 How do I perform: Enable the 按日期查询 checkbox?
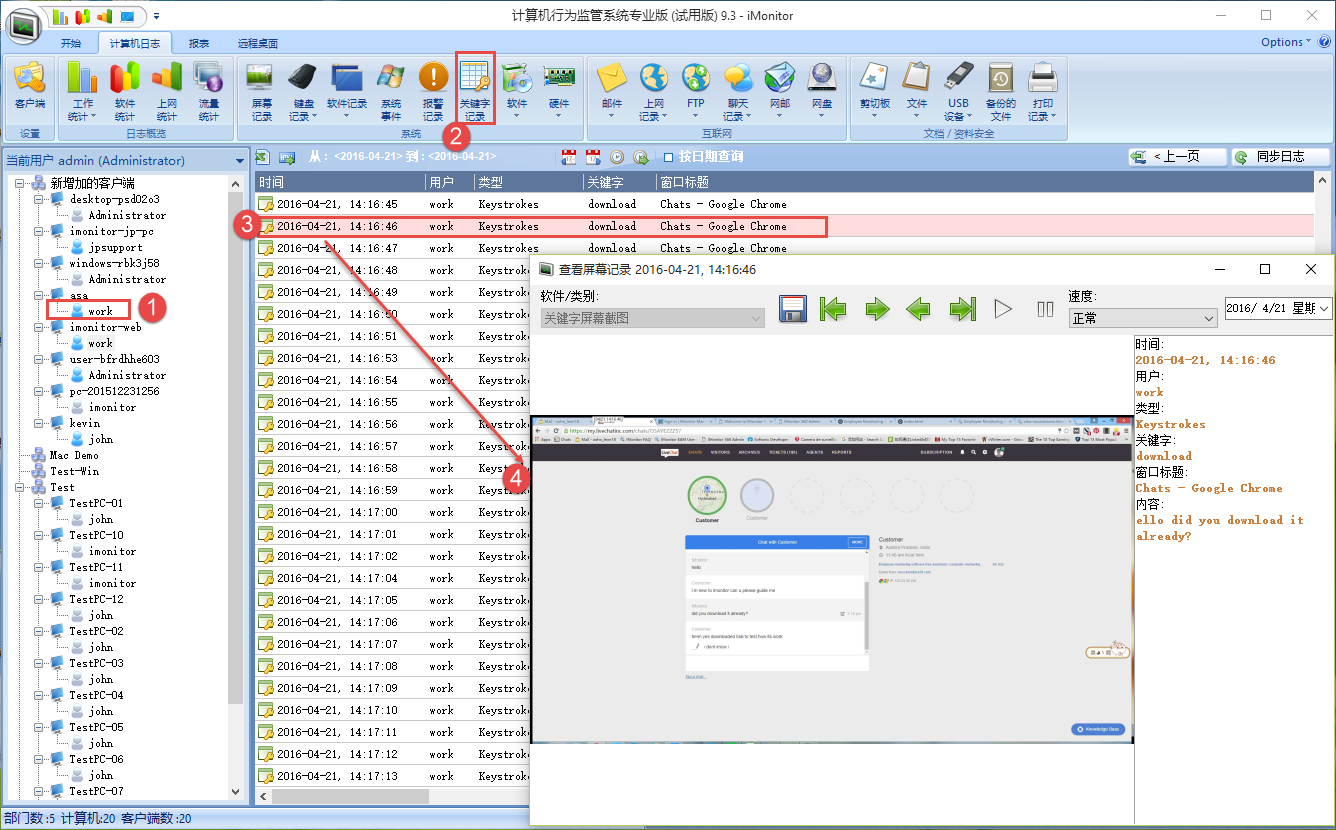point(669,157)
